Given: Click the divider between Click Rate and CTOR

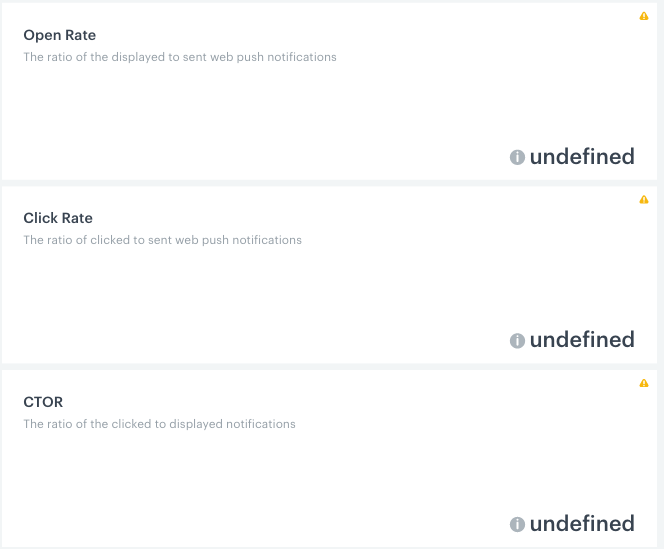Looking at the screenshot, I should 330,366.
